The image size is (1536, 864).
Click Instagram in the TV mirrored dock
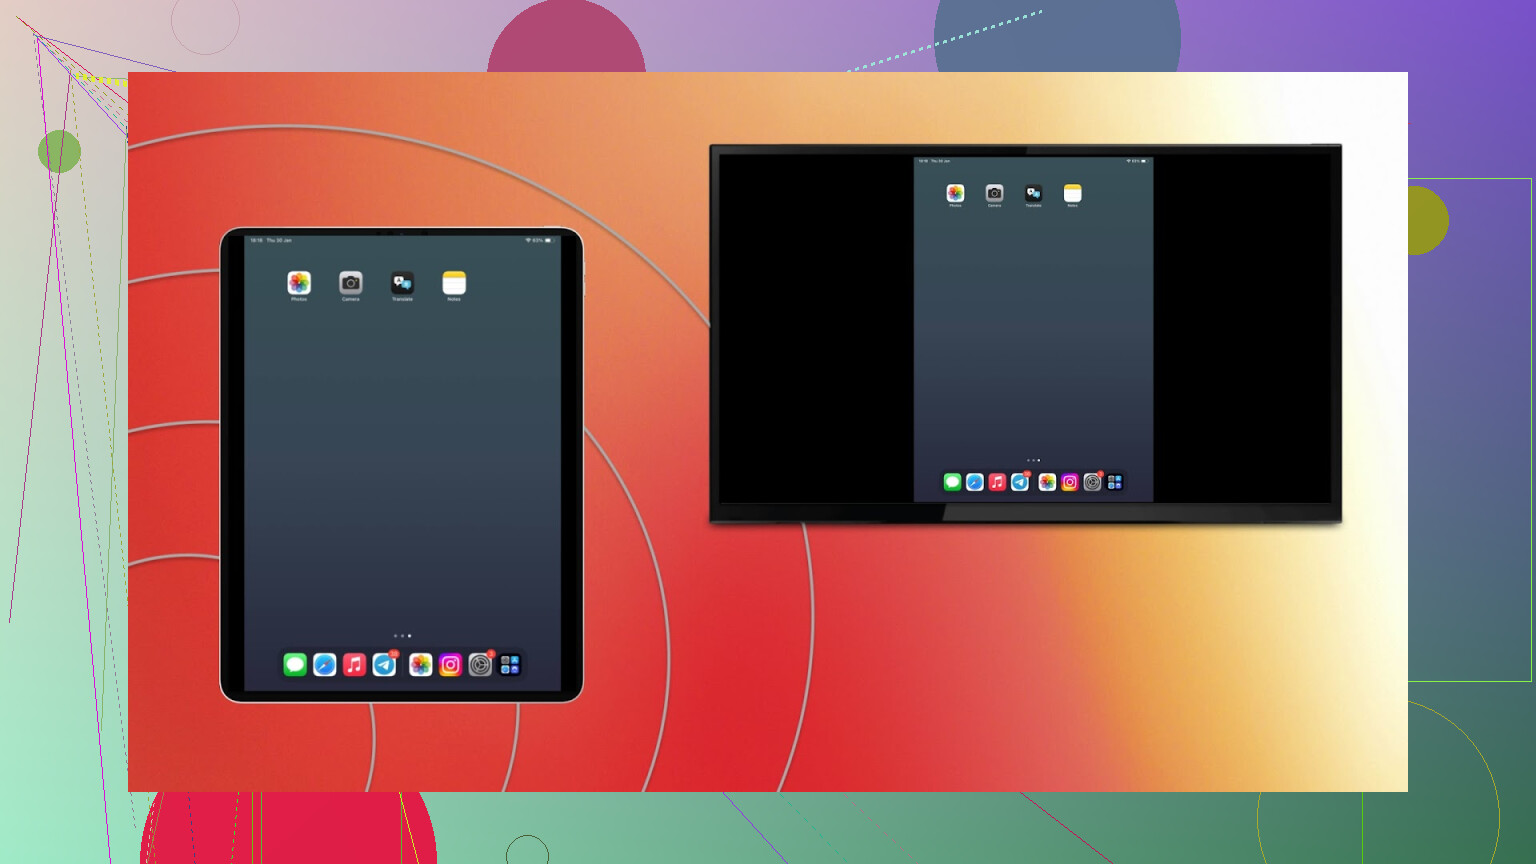tap(1070, 482)
